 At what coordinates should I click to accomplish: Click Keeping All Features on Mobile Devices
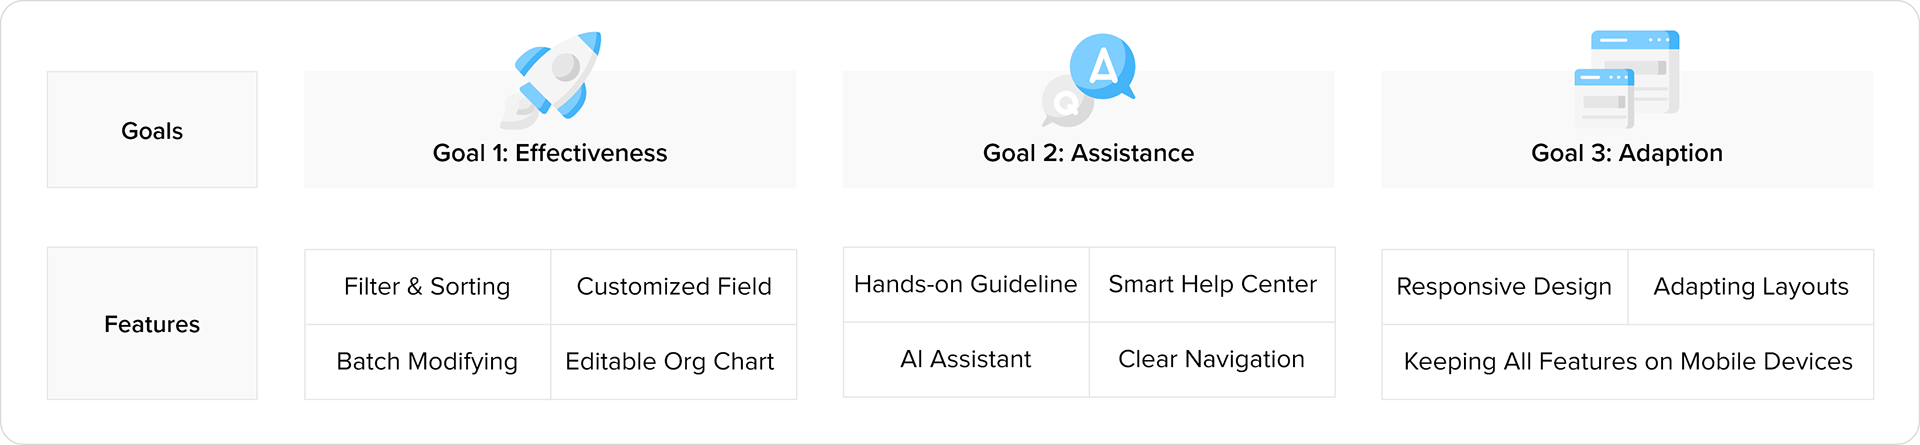(x=1628, y=361)
